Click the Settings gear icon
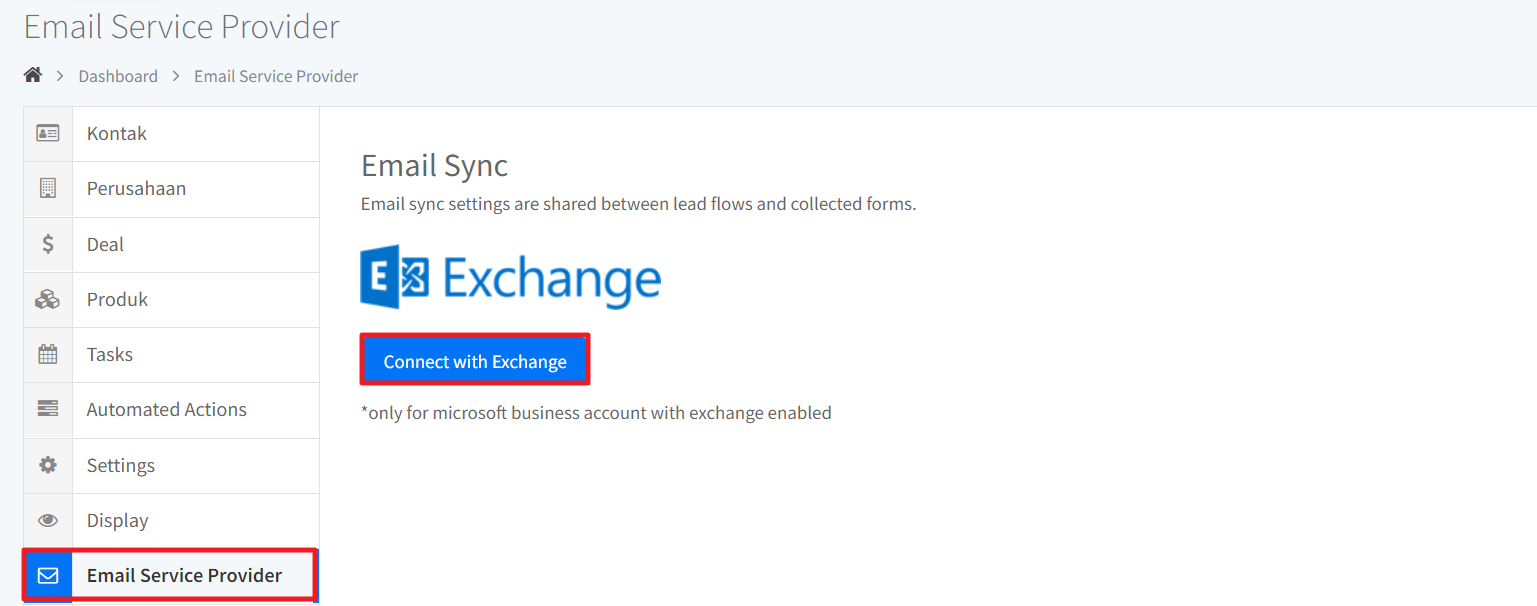 [48, 465]
